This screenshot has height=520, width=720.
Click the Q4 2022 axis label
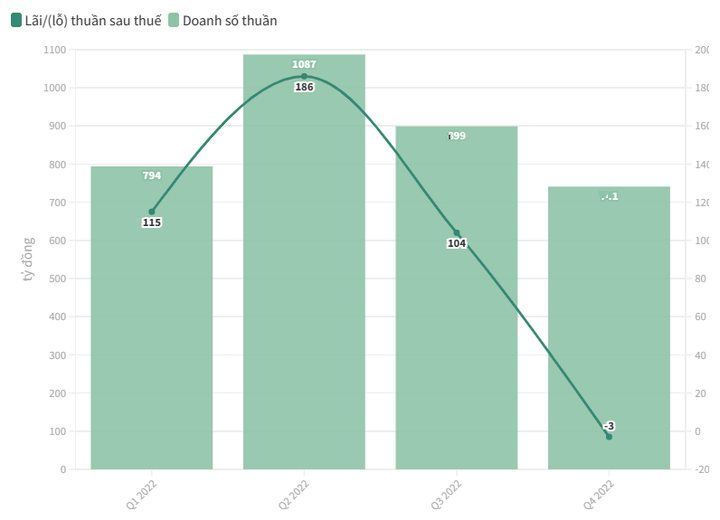tap(598, 494)
